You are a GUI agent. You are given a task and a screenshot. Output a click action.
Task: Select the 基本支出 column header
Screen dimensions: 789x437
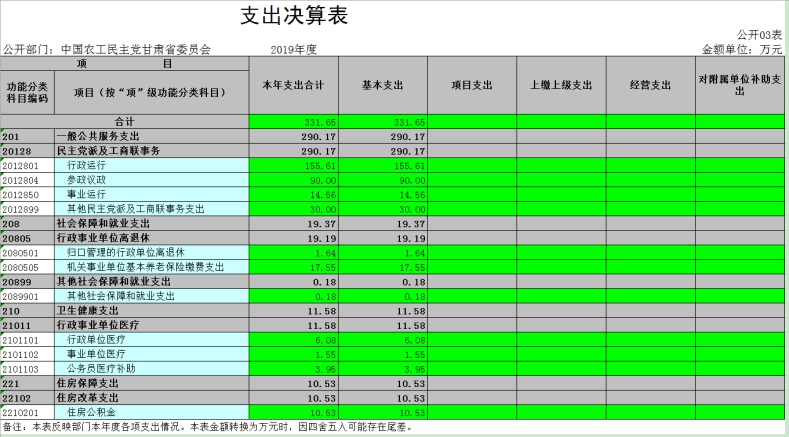pos(382,85)
